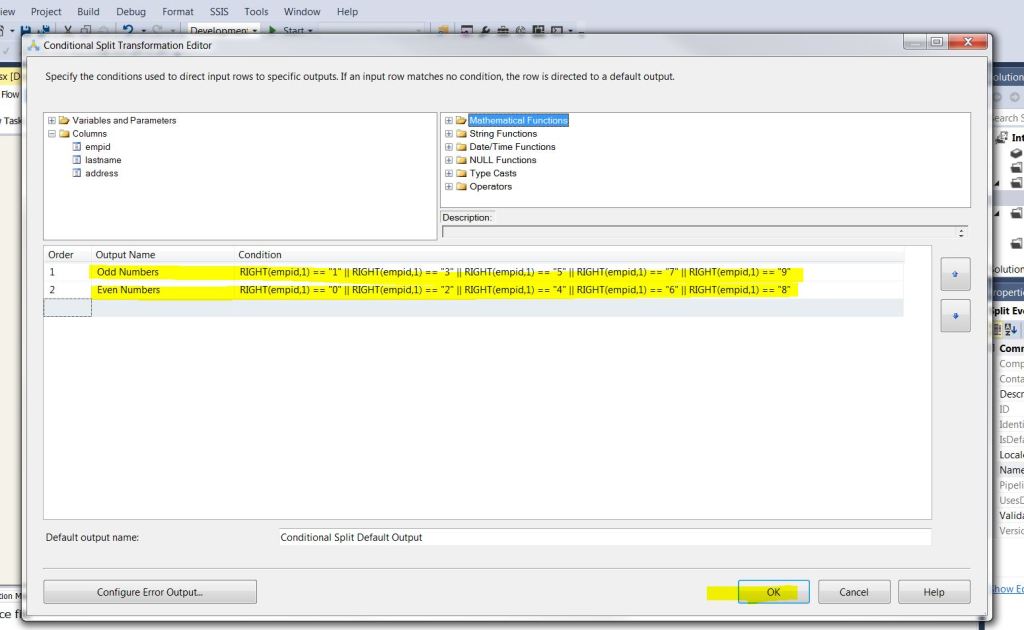The image size is (1024, 630).
Task: Click the project node icon in Solution Explorer
Action: (x=1001, y=138)
